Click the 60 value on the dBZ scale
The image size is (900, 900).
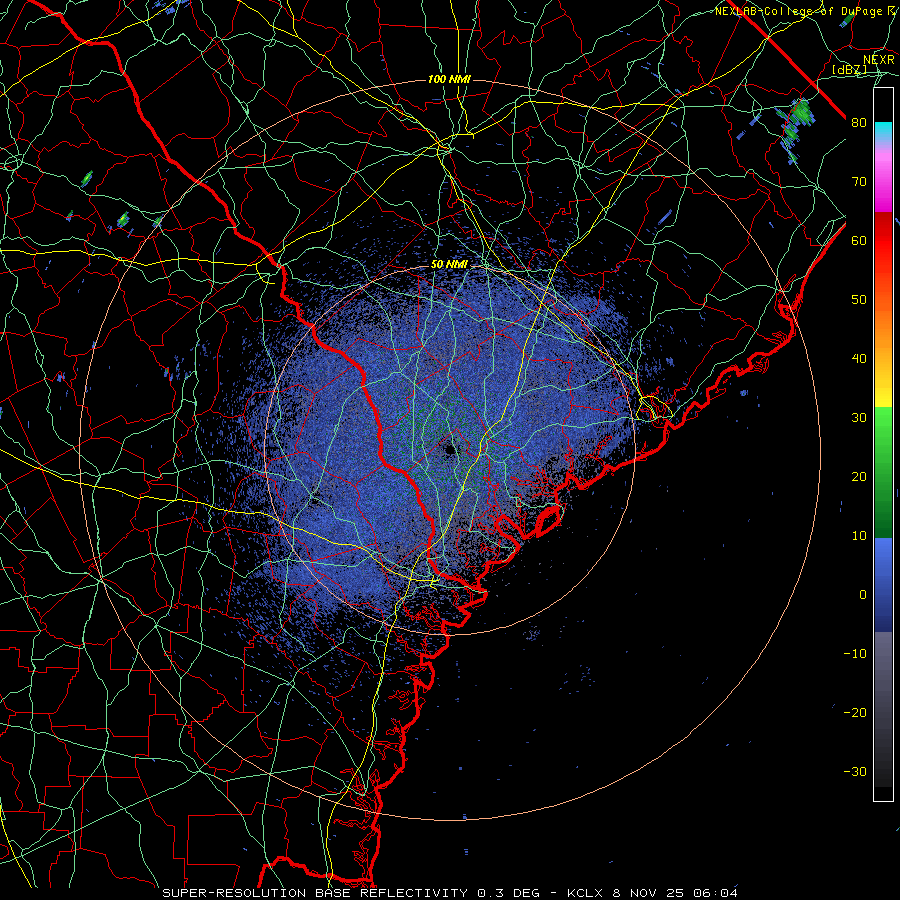(x=859, y=241)
